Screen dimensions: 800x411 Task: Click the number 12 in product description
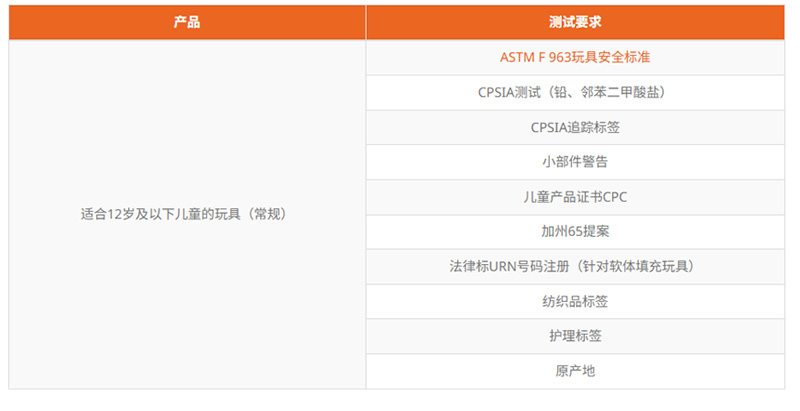coord(119,214)
